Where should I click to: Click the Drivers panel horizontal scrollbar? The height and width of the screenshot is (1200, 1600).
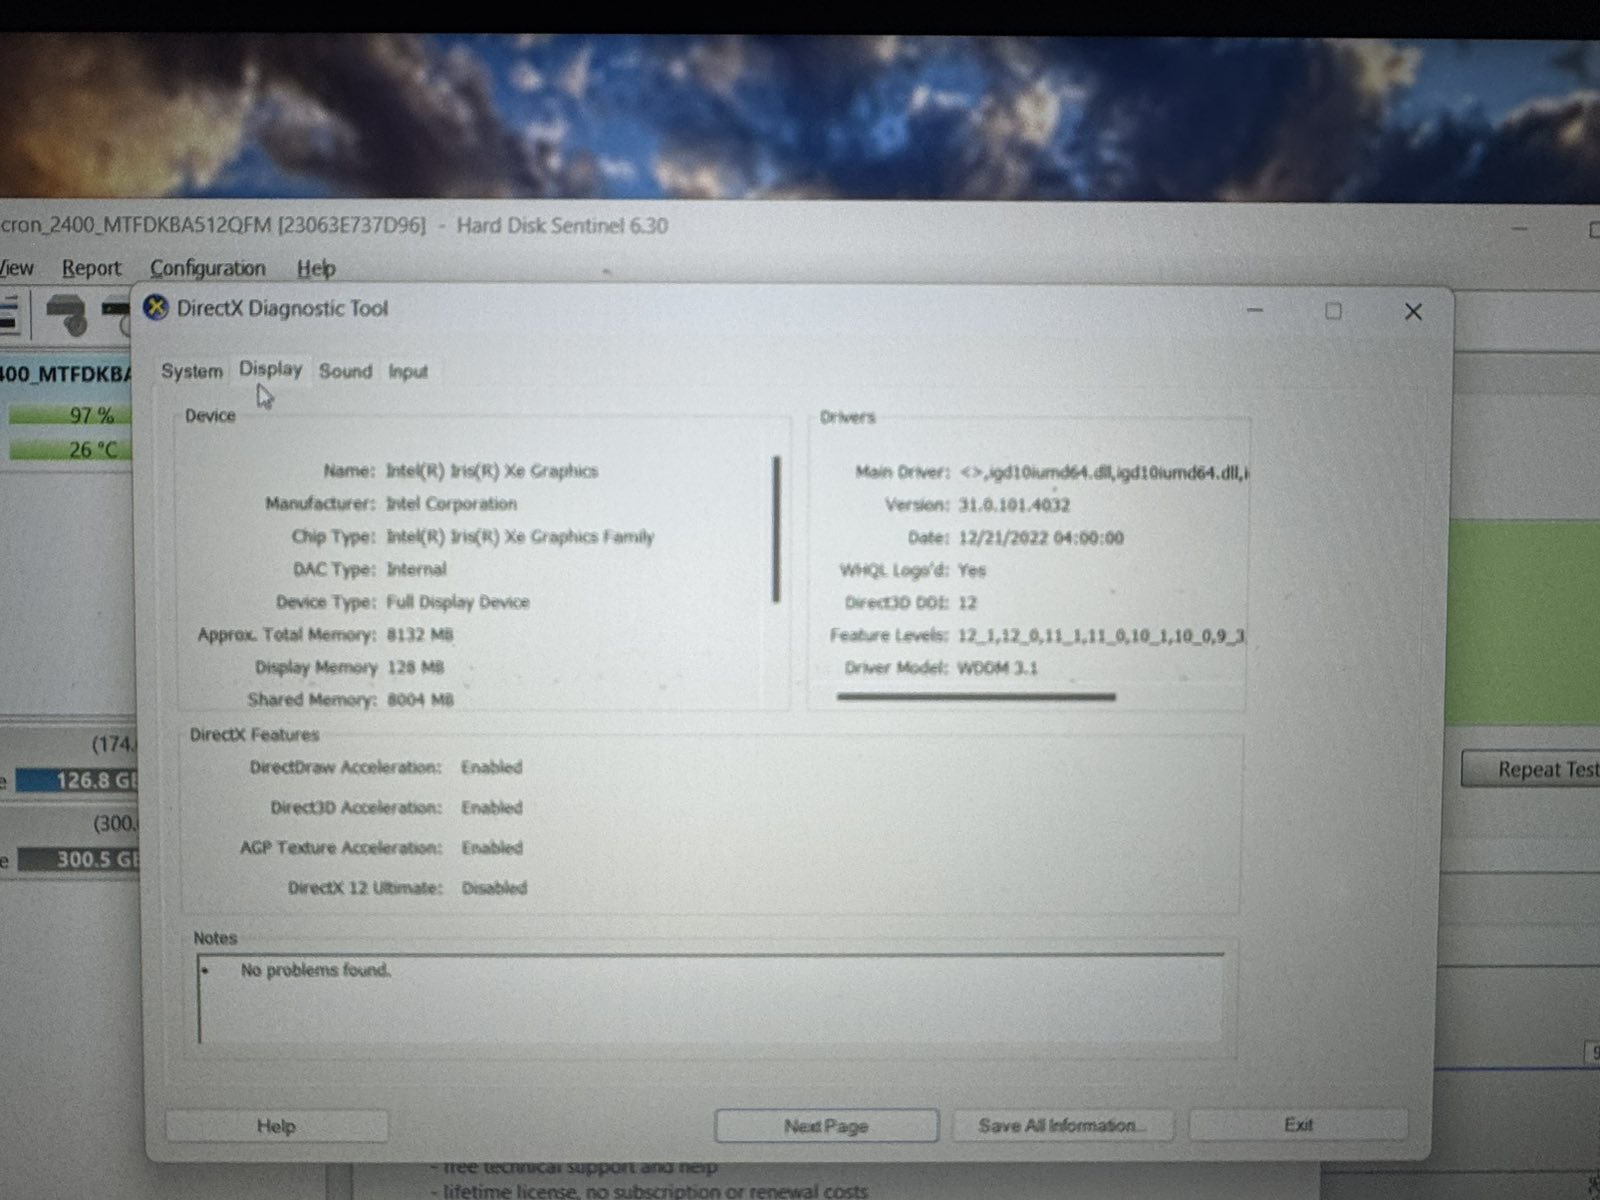click(976, 697)
